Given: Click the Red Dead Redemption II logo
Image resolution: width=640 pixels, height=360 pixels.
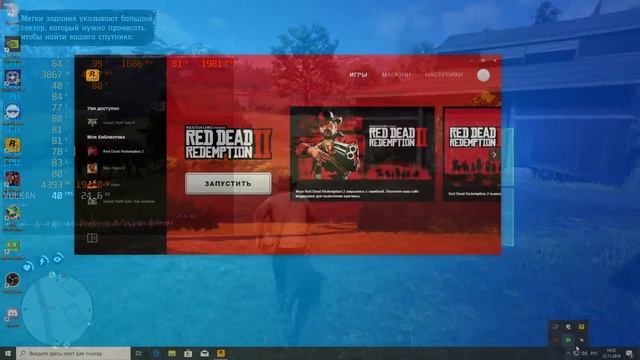Looking at the screenshot, I should click(228, 142).
